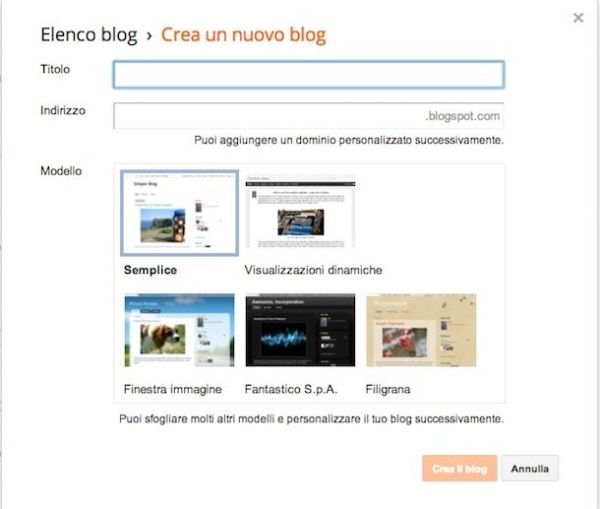Image resolution: width=600 pixels, height=509 pixels.
Task: Choose the Visualizzazioni dinamiche template thumbnail
Action: [300, 212]
